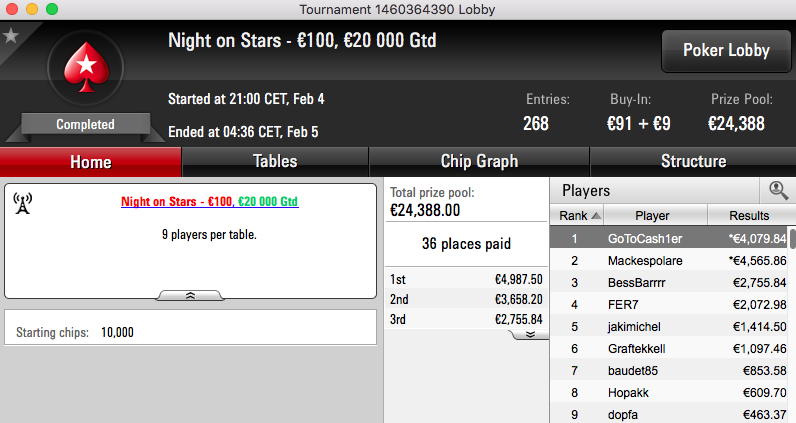796x423 pixels.
Task: Click the Rank sort arrow
Action: [x=596, y=216]
